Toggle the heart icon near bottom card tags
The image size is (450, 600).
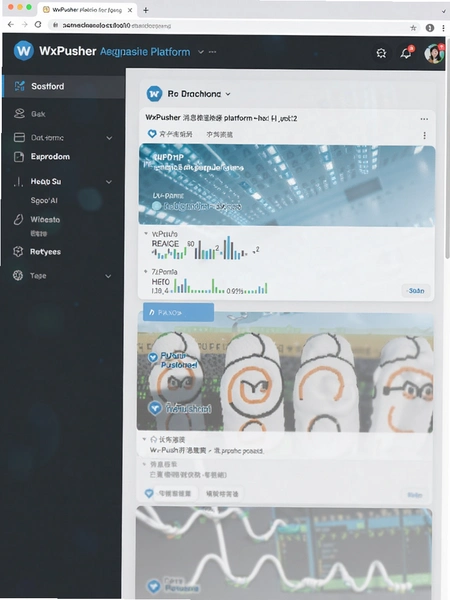149,494
